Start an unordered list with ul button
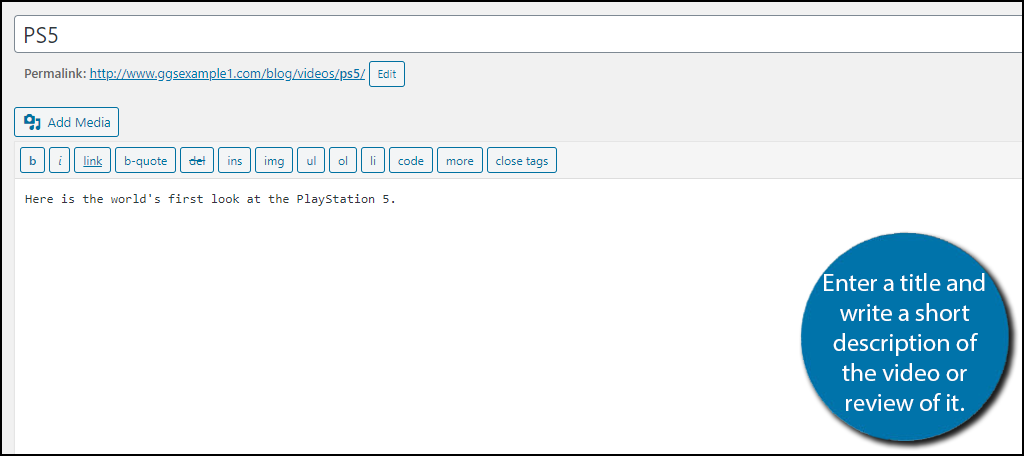The image size is (1024, 456). pyautogui.click(x=311, y=161)
